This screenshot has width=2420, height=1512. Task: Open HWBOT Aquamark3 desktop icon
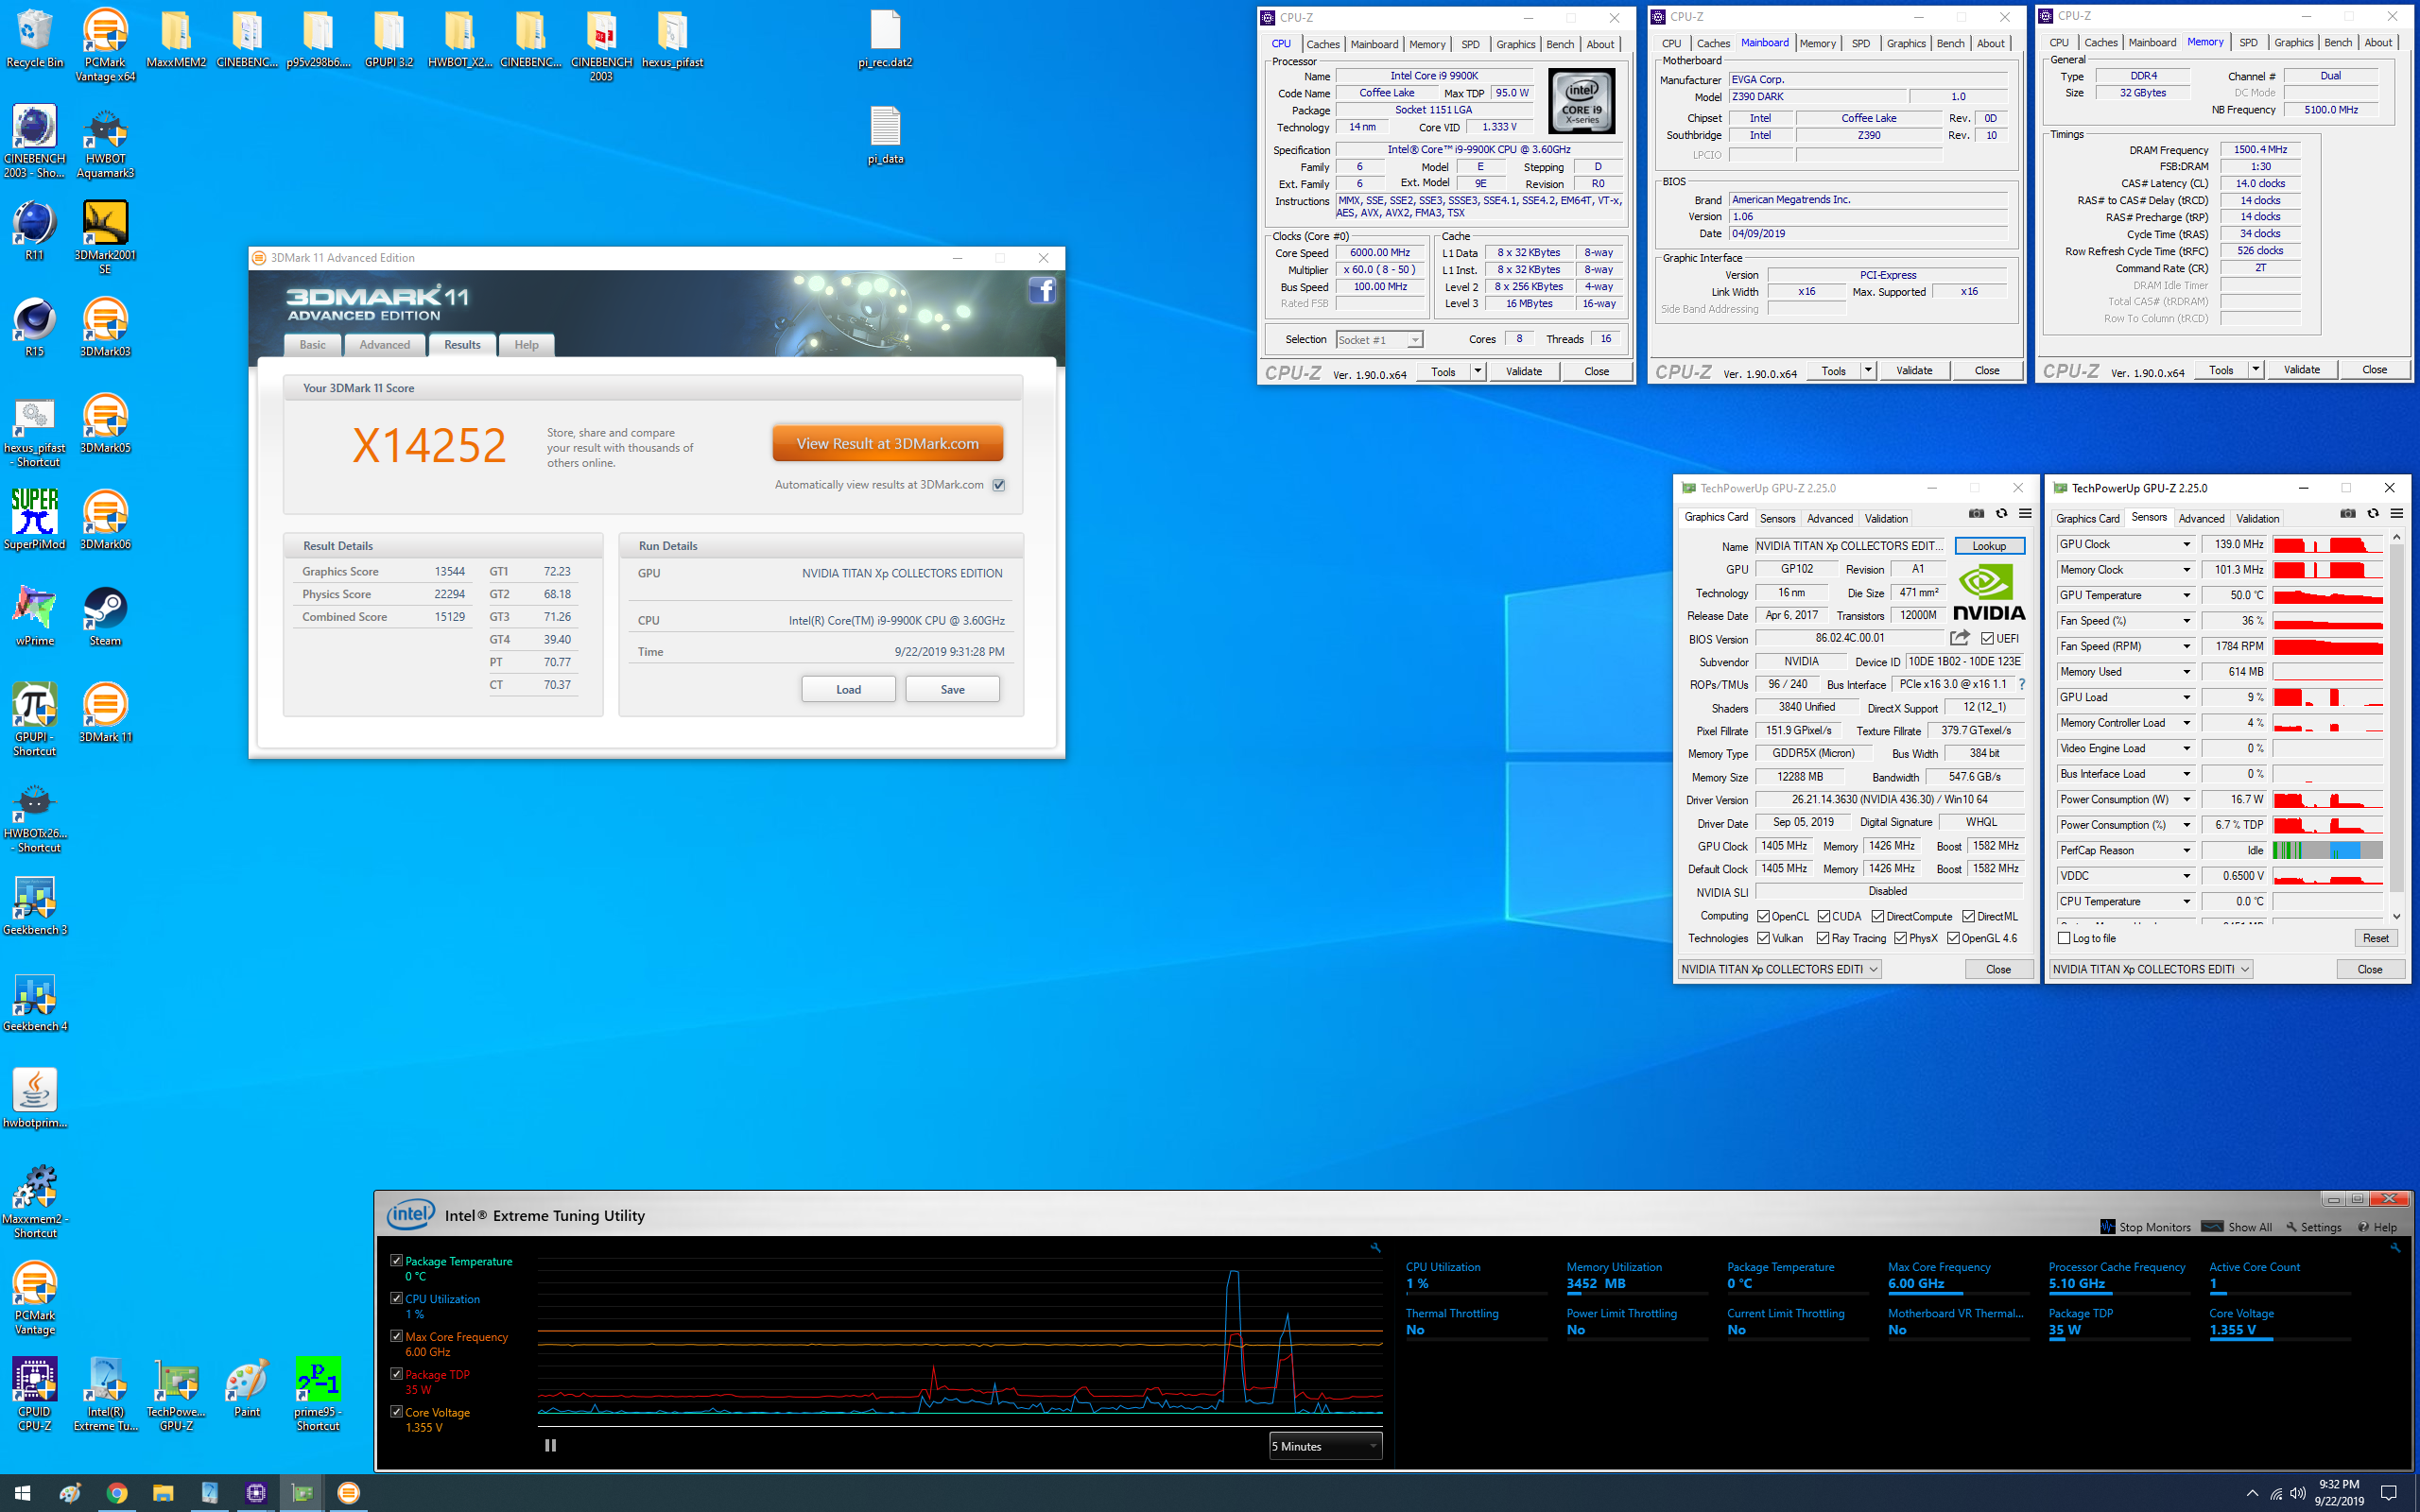pos(105,142)
